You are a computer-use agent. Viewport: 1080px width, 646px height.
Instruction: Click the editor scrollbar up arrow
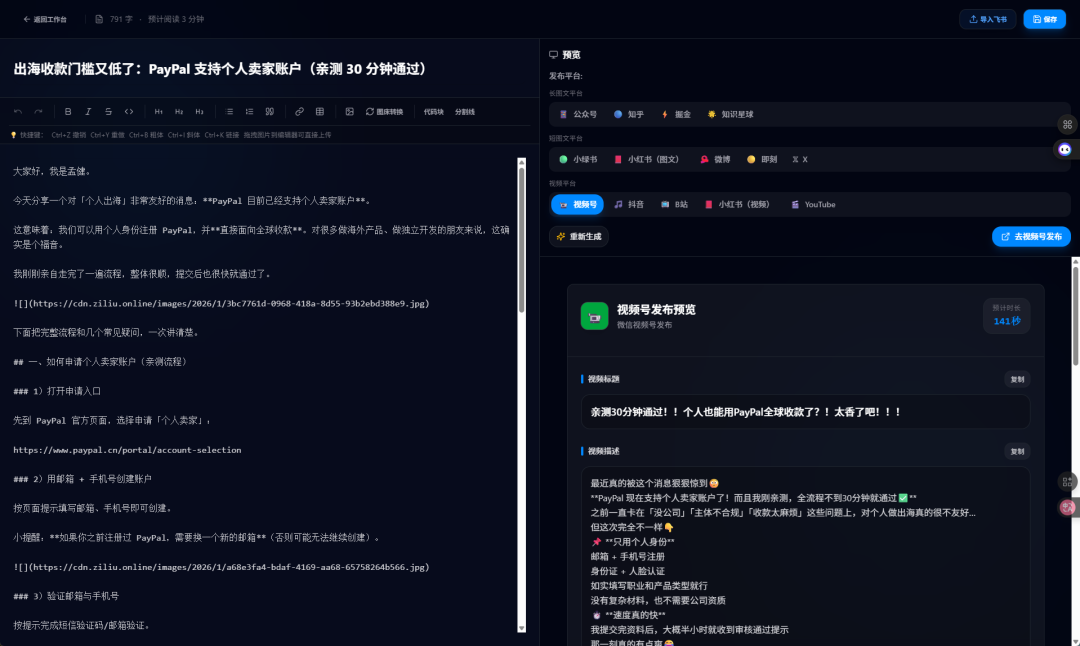(x=521, y=163)
